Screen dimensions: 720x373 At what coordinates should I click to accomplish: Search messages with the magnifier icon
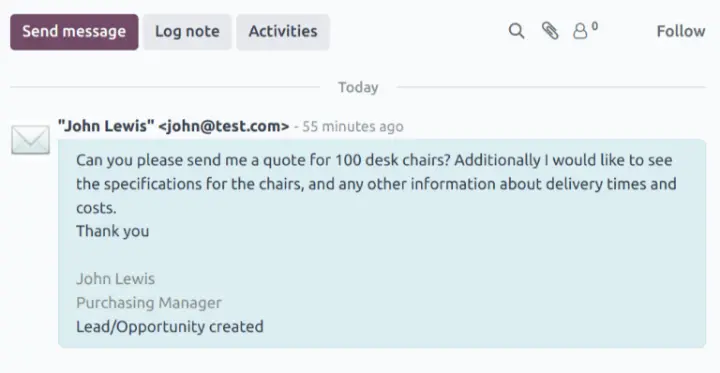(x=517, y=31)
